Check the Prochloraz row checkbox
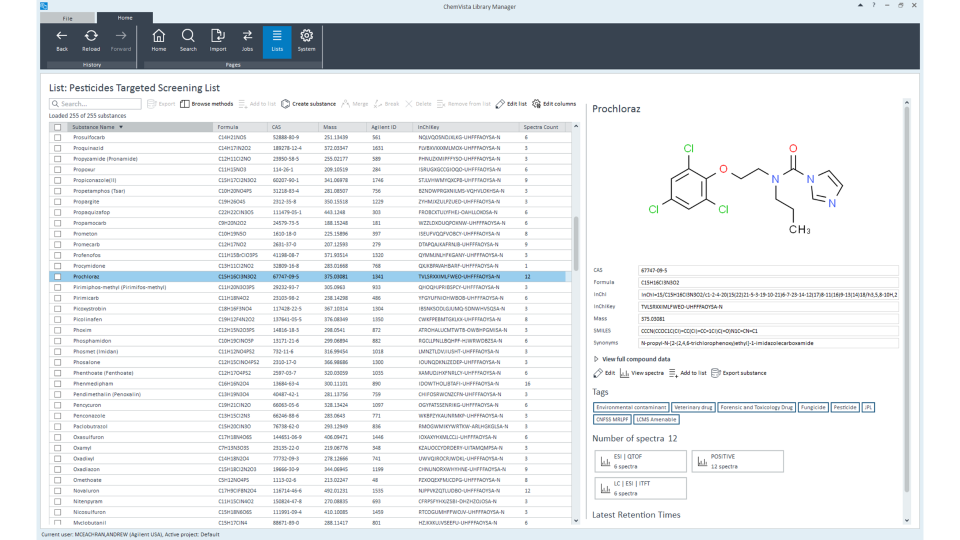Viewport: 960px width, 540px height. (x=57, y=276)
